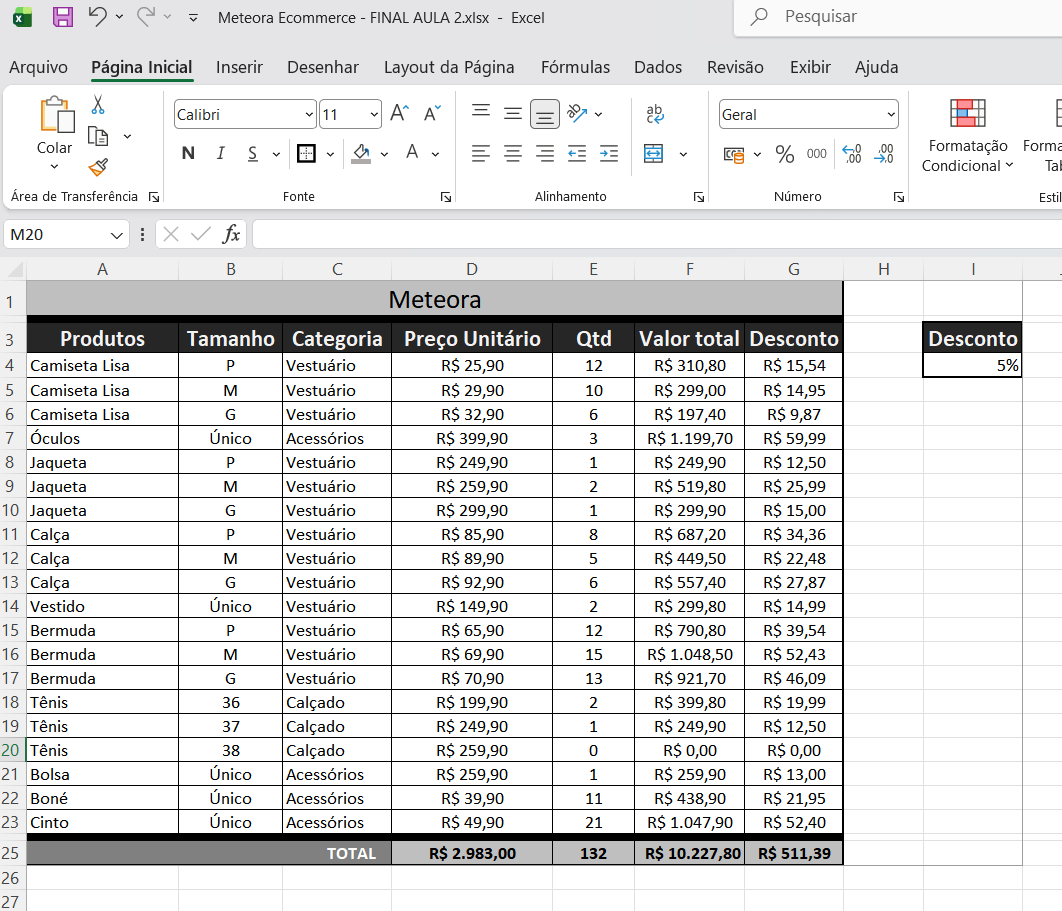This screenshot has width=1062, height=911.
Task: Switch to the Inserir tab
Action: click(x=239, y=67)
